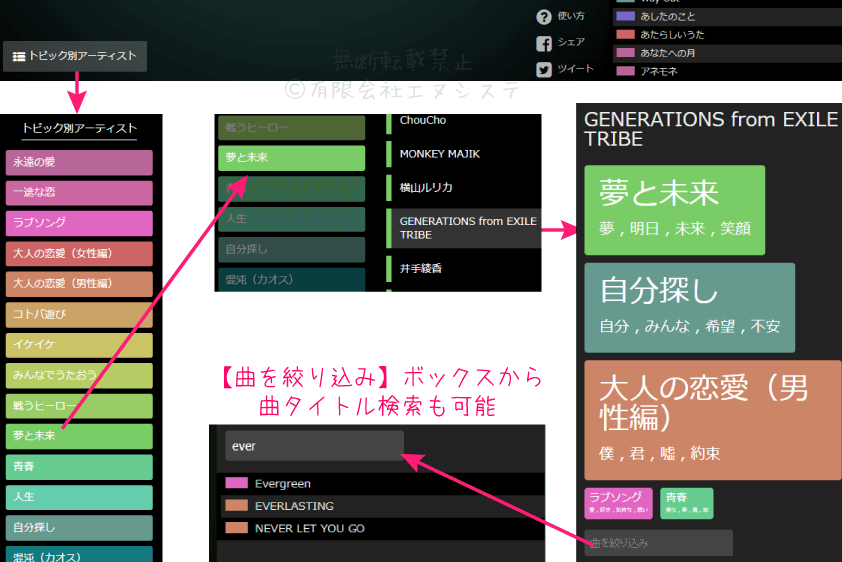Open the トピック別アーティスト button in the header
The image size is (842, 562).
coord(75,56)
